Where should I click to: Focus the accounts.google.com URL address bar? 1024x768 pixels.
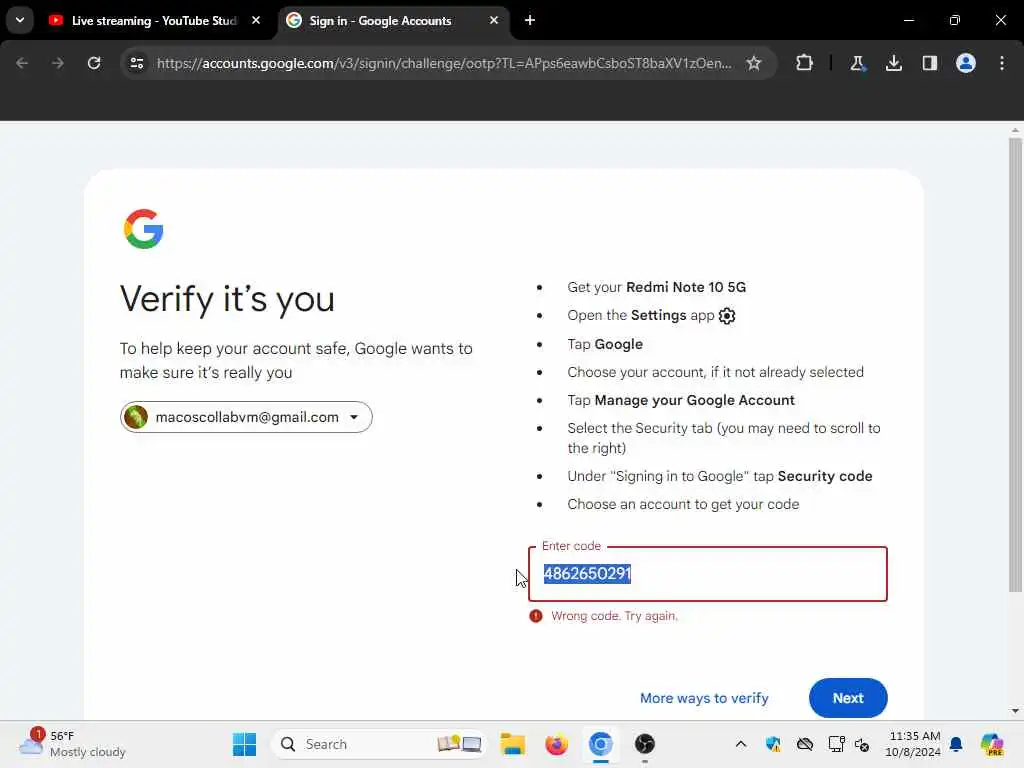[444, 63]
